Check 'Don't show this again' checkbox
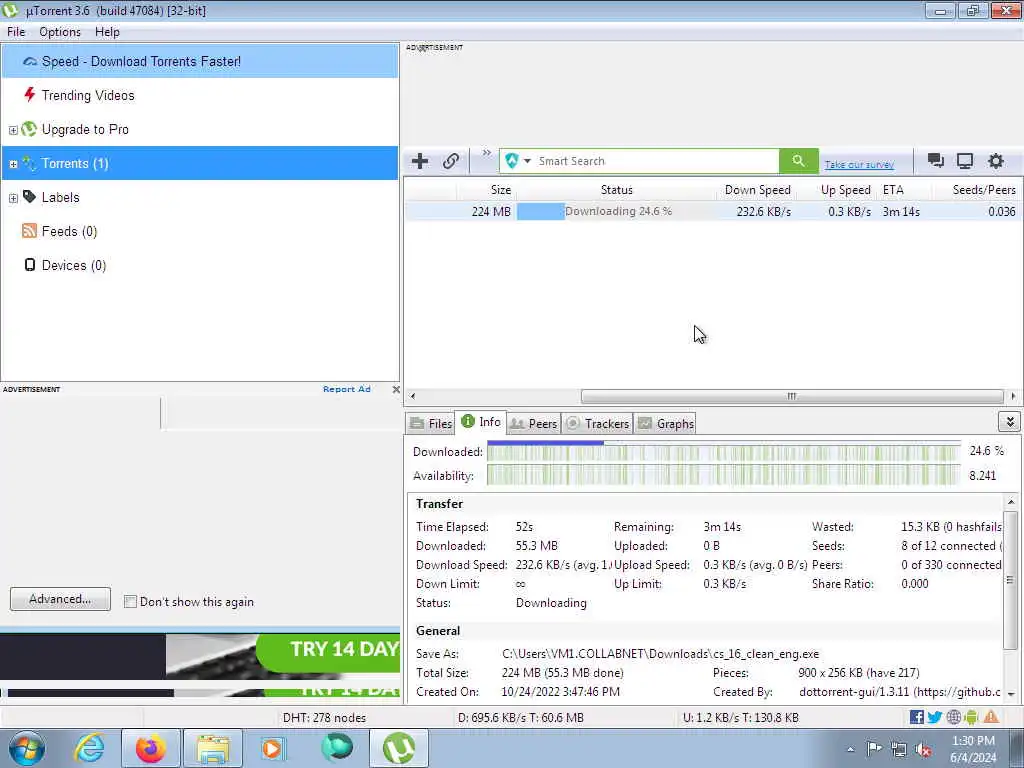 point(130,601)
